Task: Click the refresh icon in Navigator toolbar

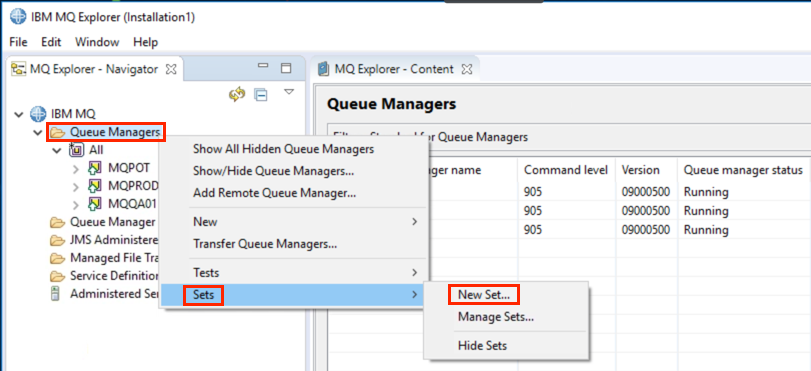Action: (237, 94)
